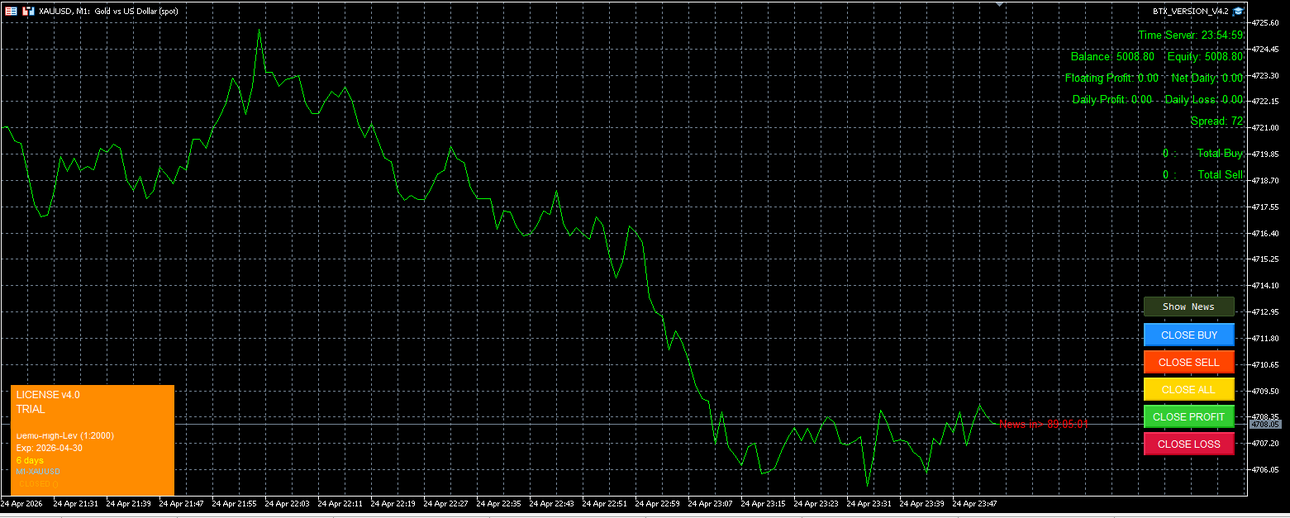Click the 24 Apr 22:59 time axis label
This screenshot has height=518, width=1290.
(x=656, y=504)
